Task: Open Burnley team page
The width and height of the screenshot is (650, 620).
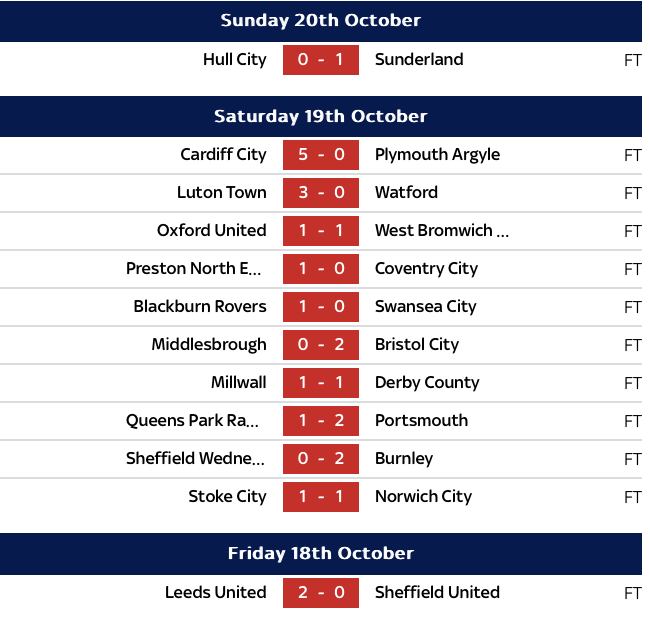Action: click(403, 459)
